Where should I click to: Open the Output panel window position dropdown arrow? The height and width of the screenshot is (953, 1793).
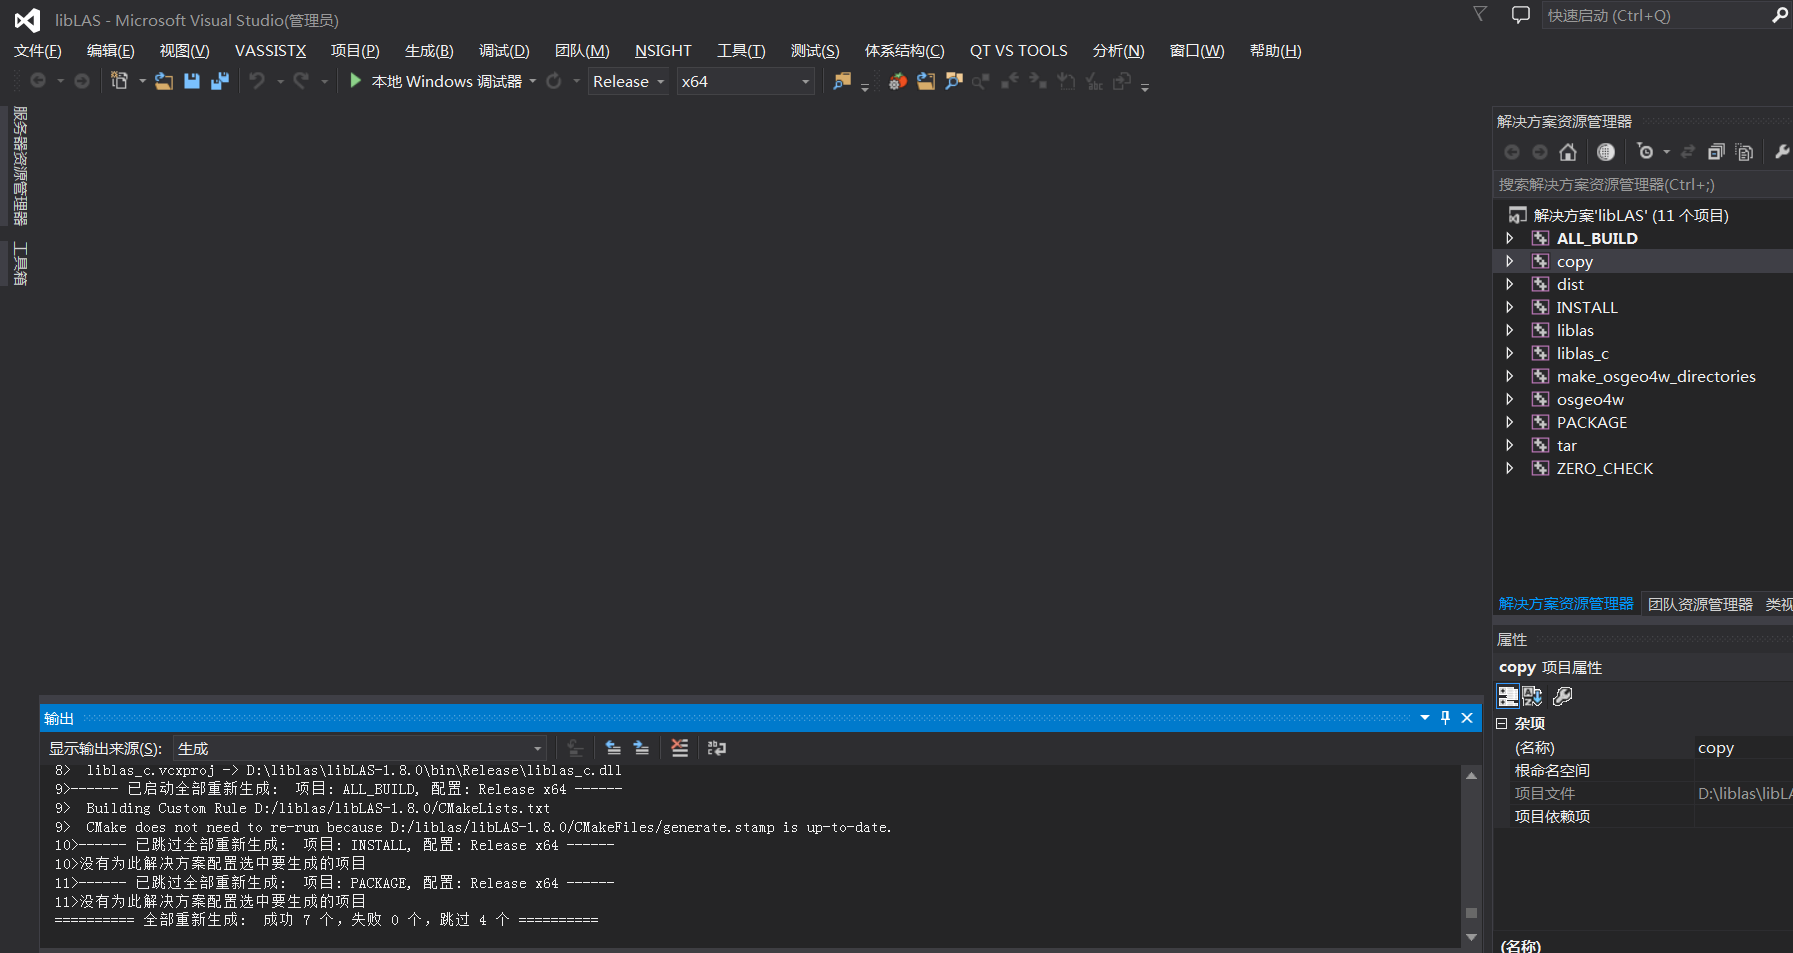pyautogui.click(x=1425, y=718)
